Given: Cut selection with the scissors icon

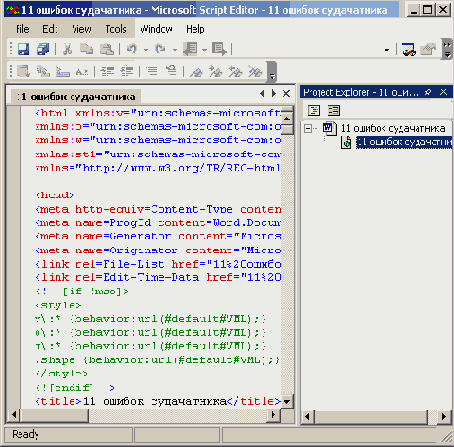Looking at the screenshot, I should click(67, 49).
